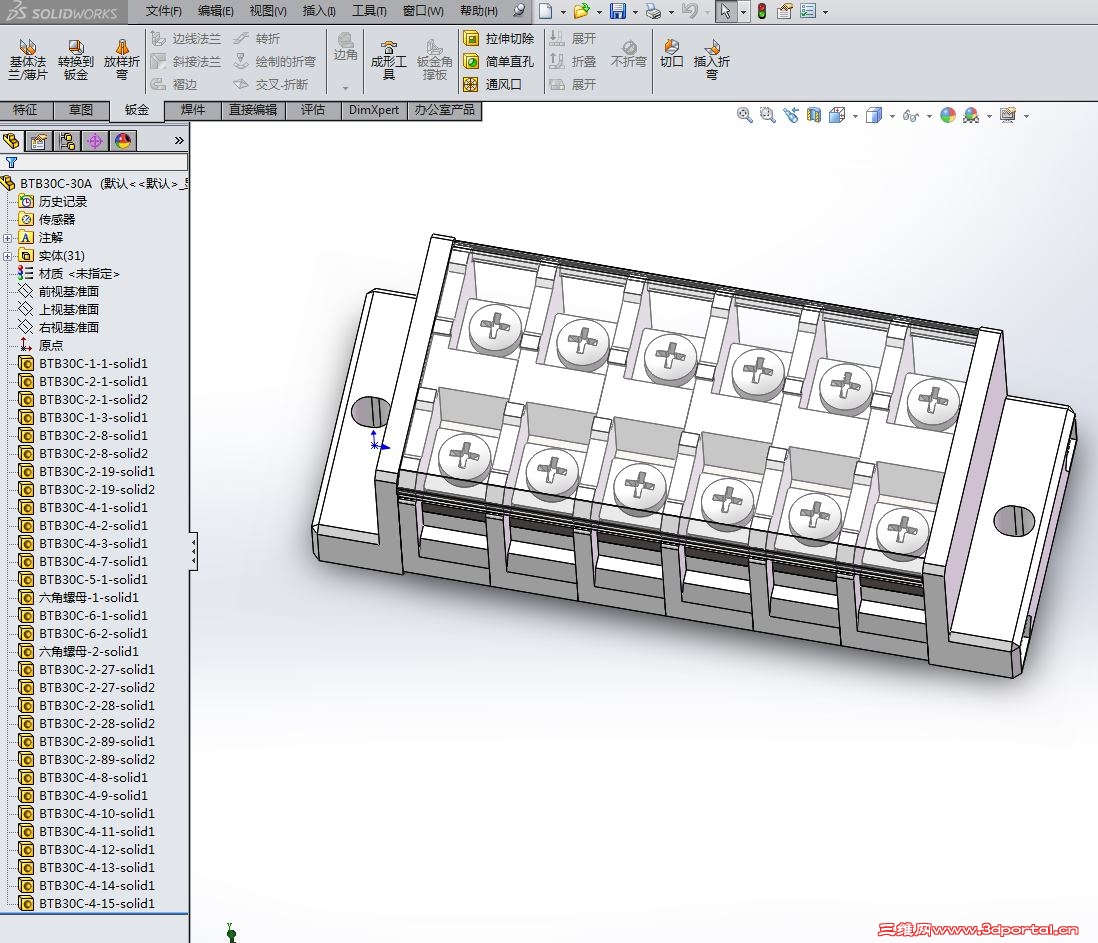Open the DimXpertManager tab

[95, 141]
